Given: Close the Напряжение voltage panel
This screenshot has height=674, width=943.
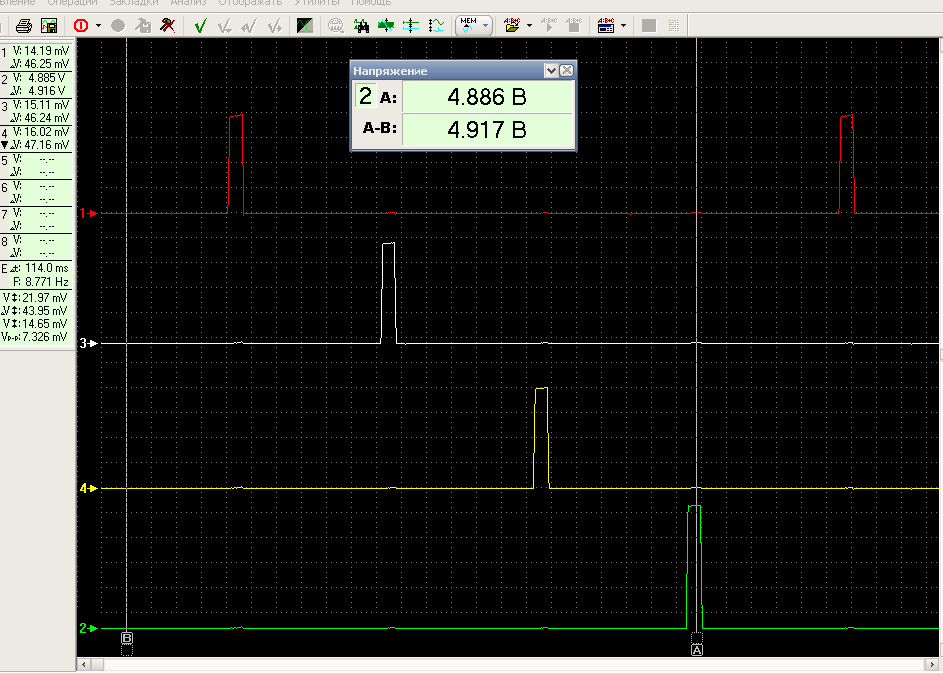Looking at the screenshot, I should [x=567, y=71].
